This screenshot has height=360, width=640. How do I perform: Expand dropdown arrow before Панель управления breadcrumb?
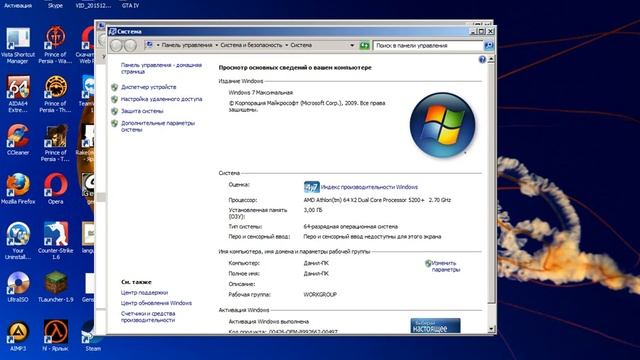pos(158,45)
